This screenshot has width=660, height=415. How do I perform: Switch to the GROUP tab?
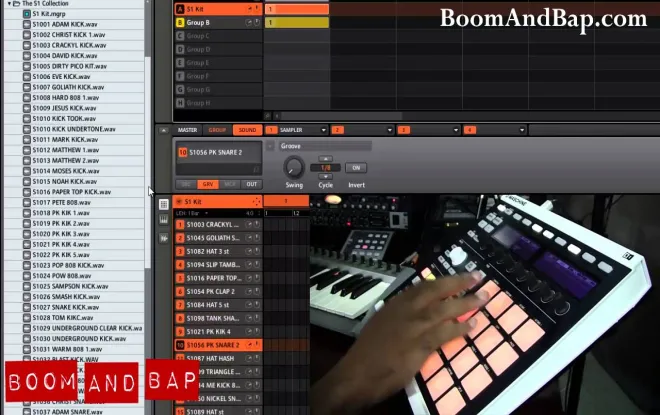217,130
